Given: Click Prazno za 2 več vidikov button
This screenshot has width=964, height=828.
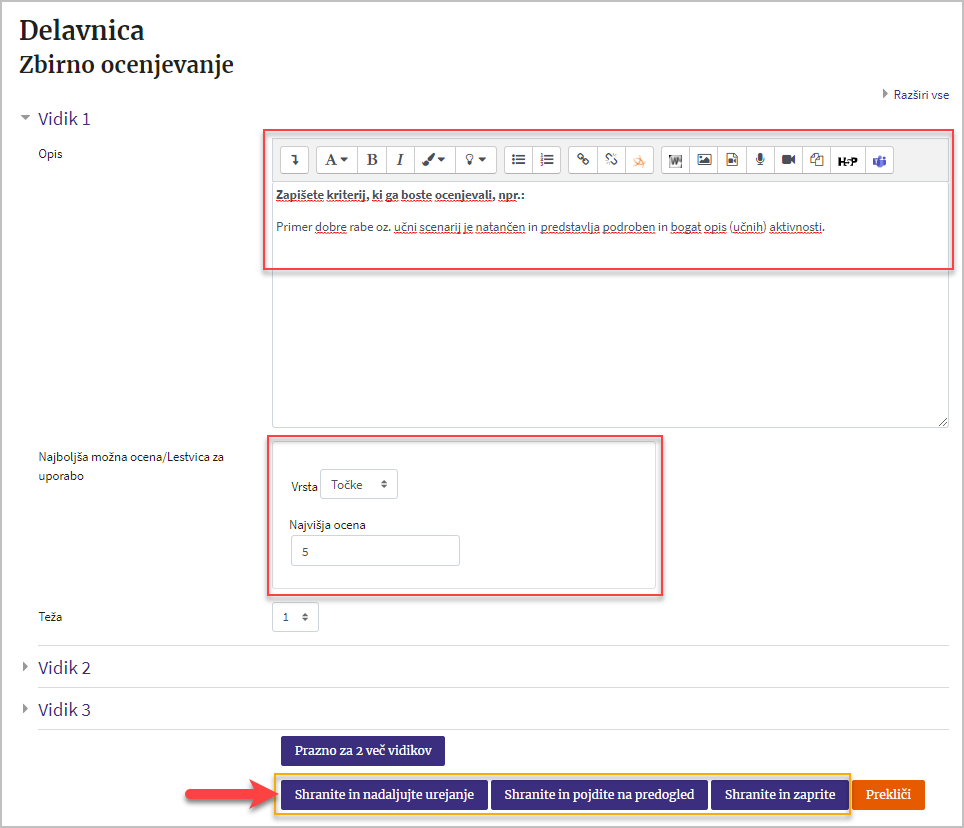Looking at the screenshot, I should click(363, 751).
